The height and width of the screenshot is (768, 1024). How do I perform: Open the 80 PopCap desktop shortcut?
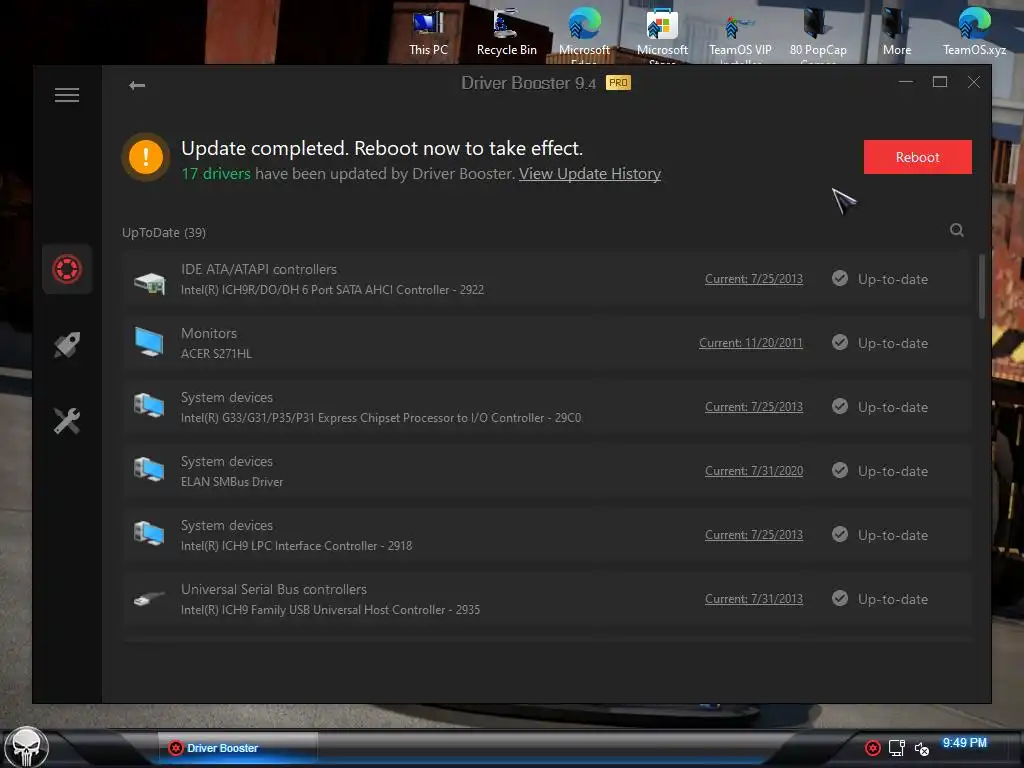818,35
